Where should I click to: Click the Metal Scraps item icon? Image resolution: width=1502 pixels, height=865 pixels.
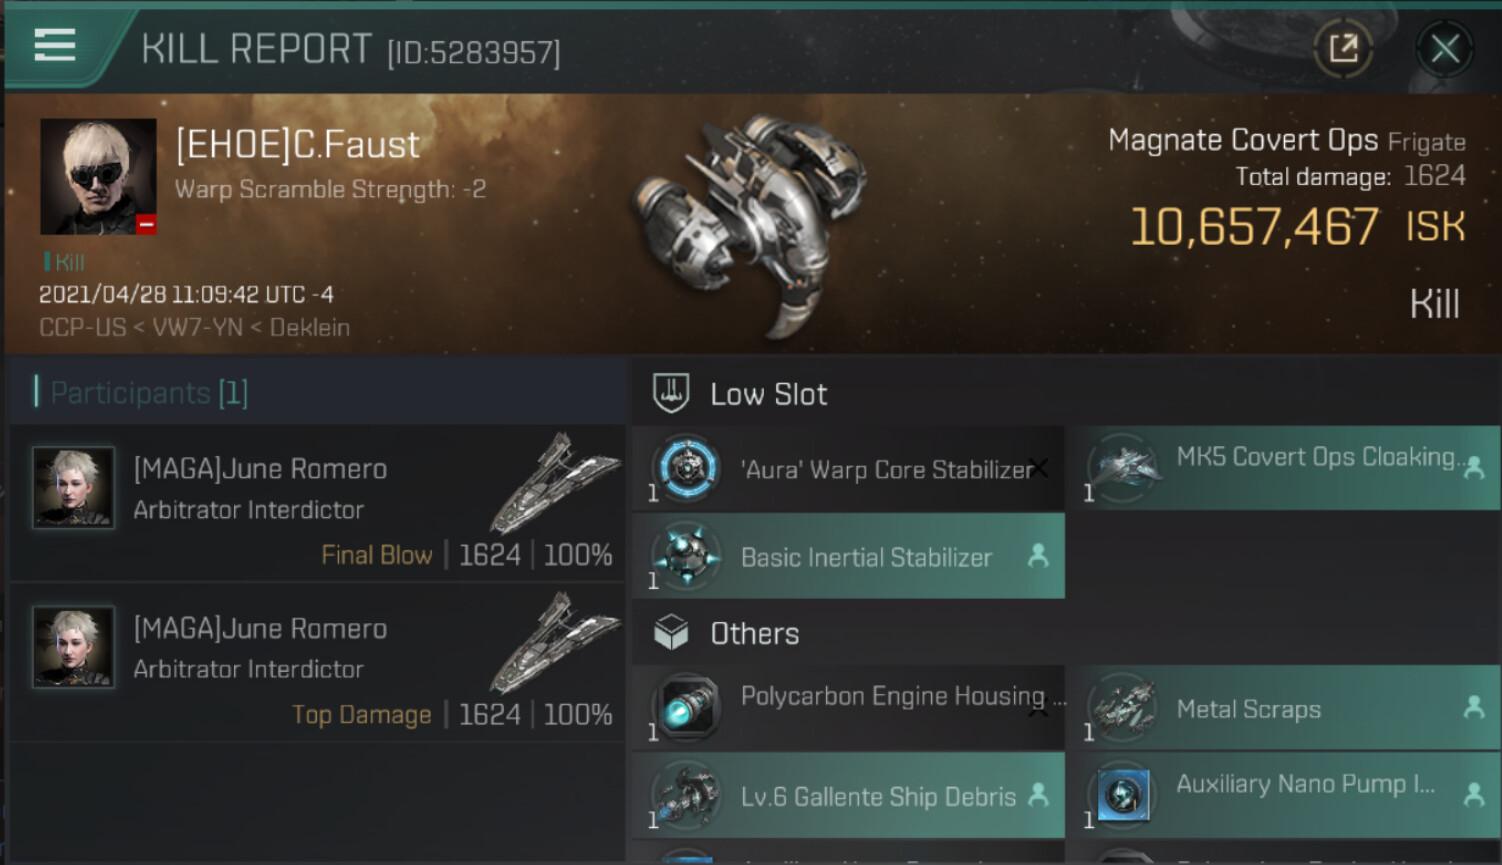[x=1124, y=708]
